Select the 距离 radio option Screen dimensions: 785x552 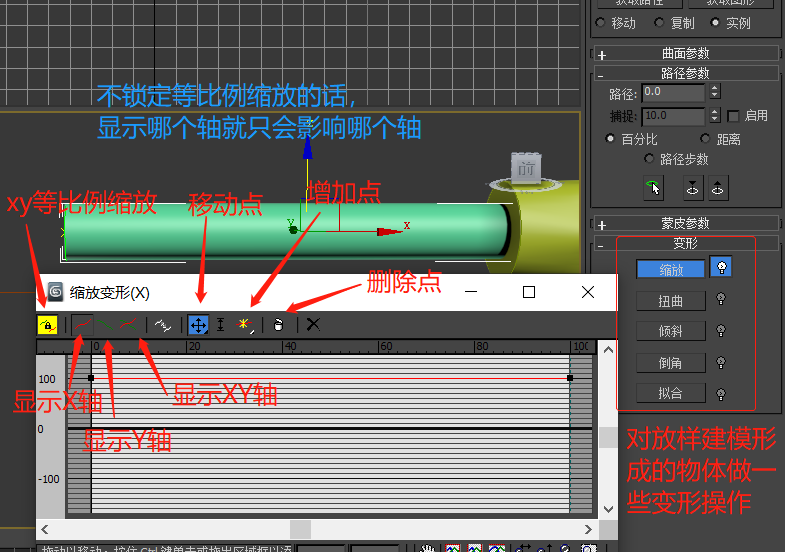[705, 139]
